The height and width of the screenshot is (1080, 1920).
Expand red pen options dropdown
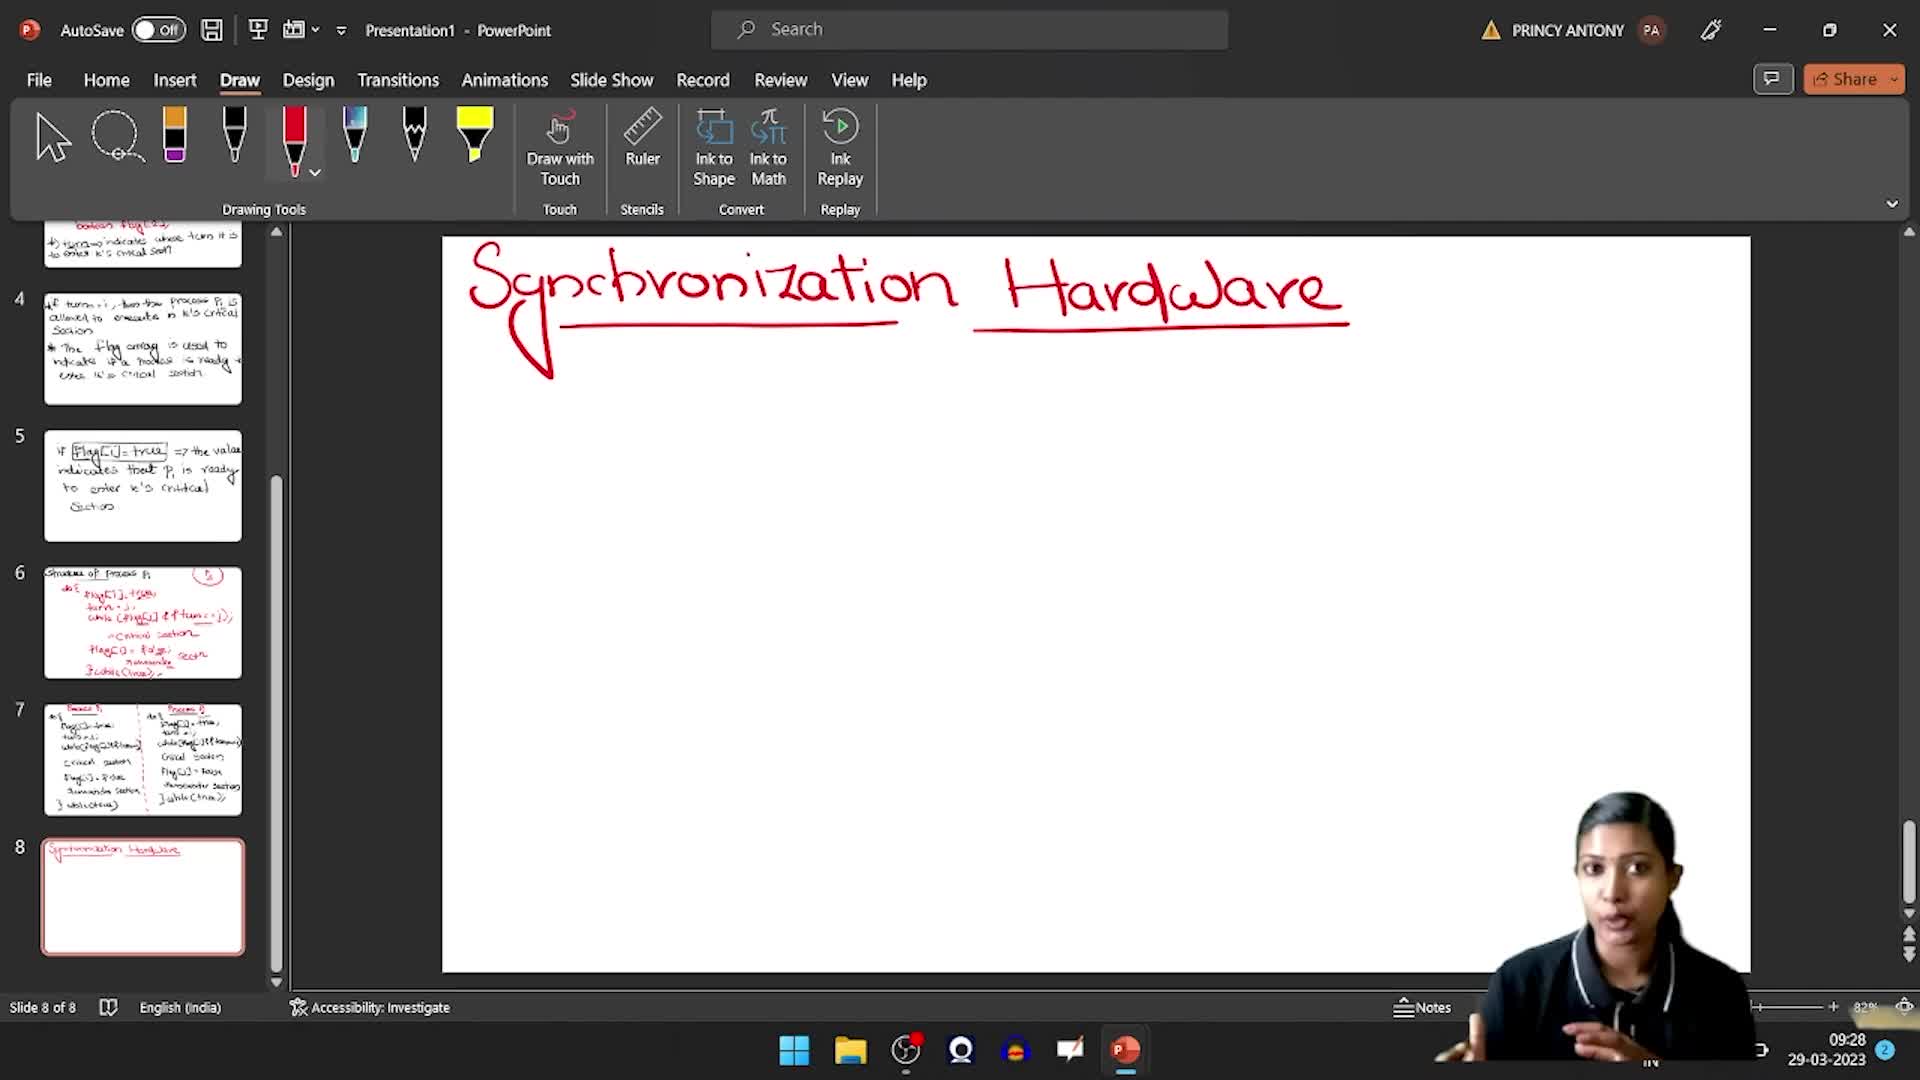[x=315, y=173]
